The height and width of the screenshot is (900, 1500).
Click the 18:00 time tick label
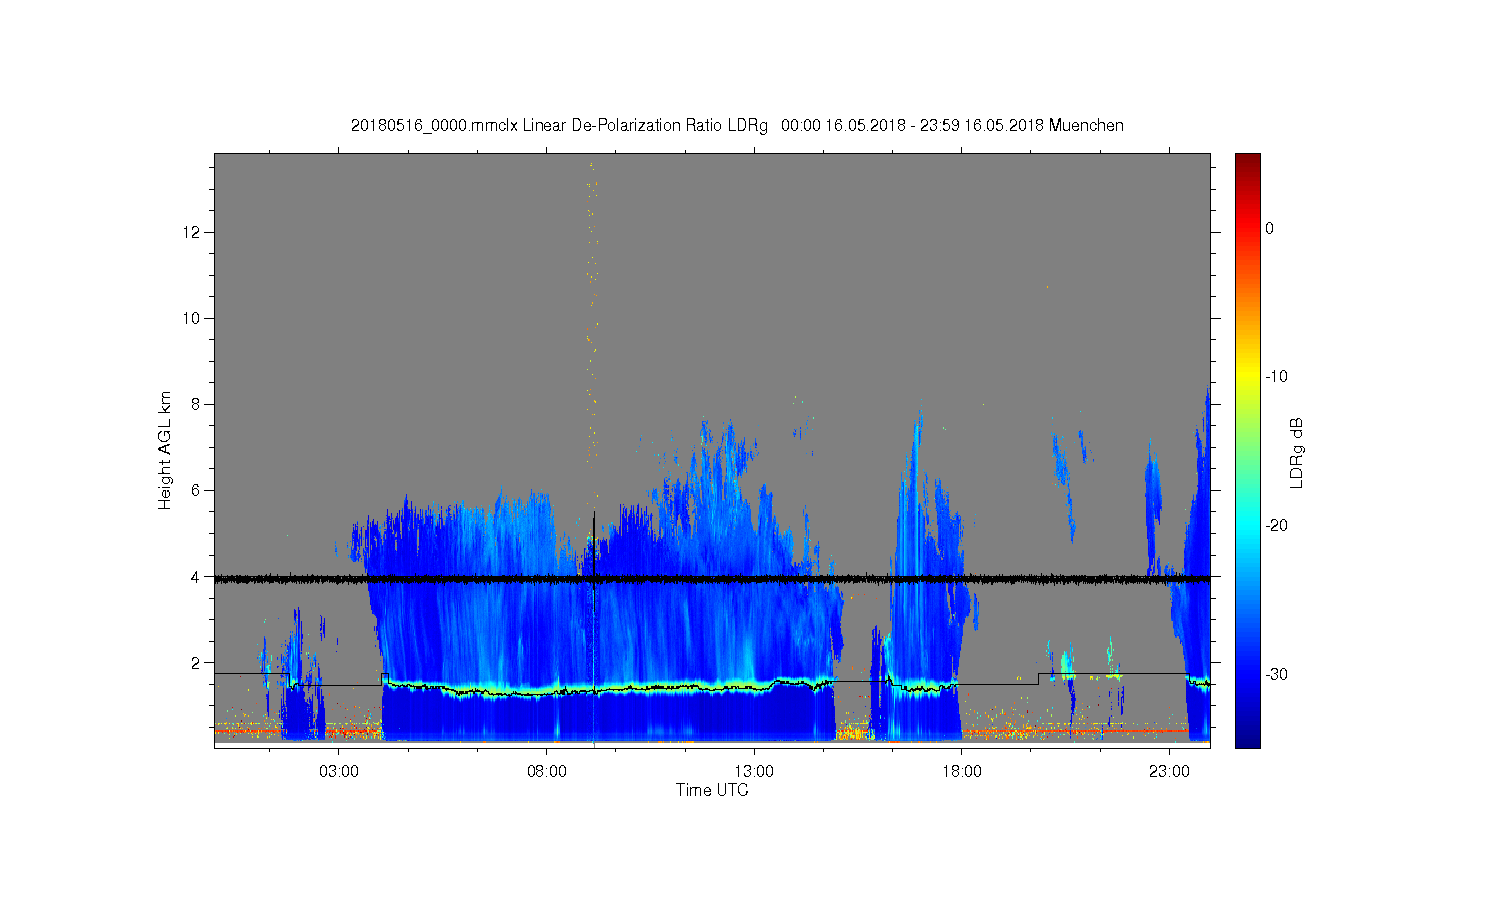[962, 772]
